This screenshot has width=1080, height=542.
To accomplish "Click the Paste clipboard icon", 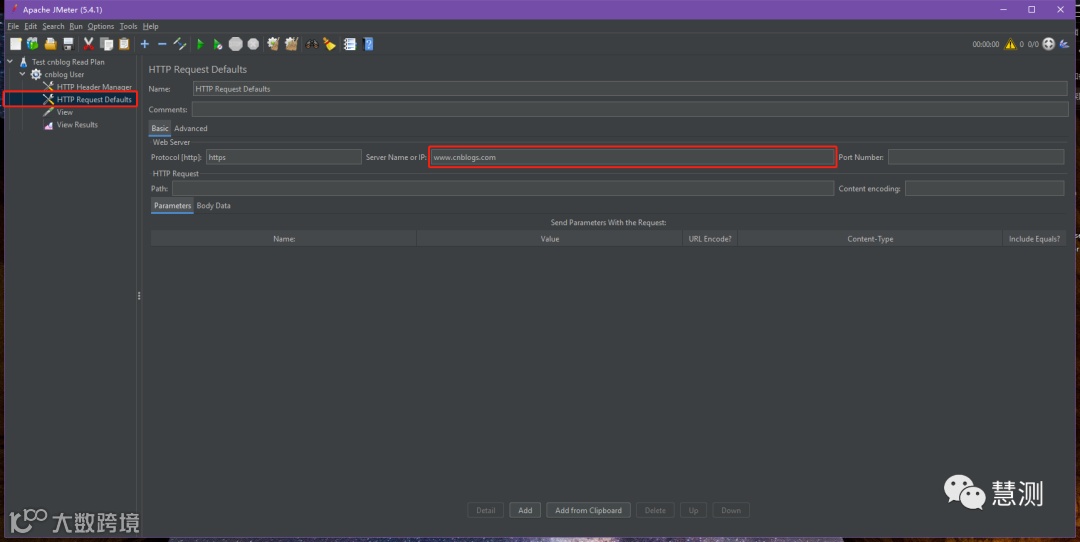I will pos(124,44).
